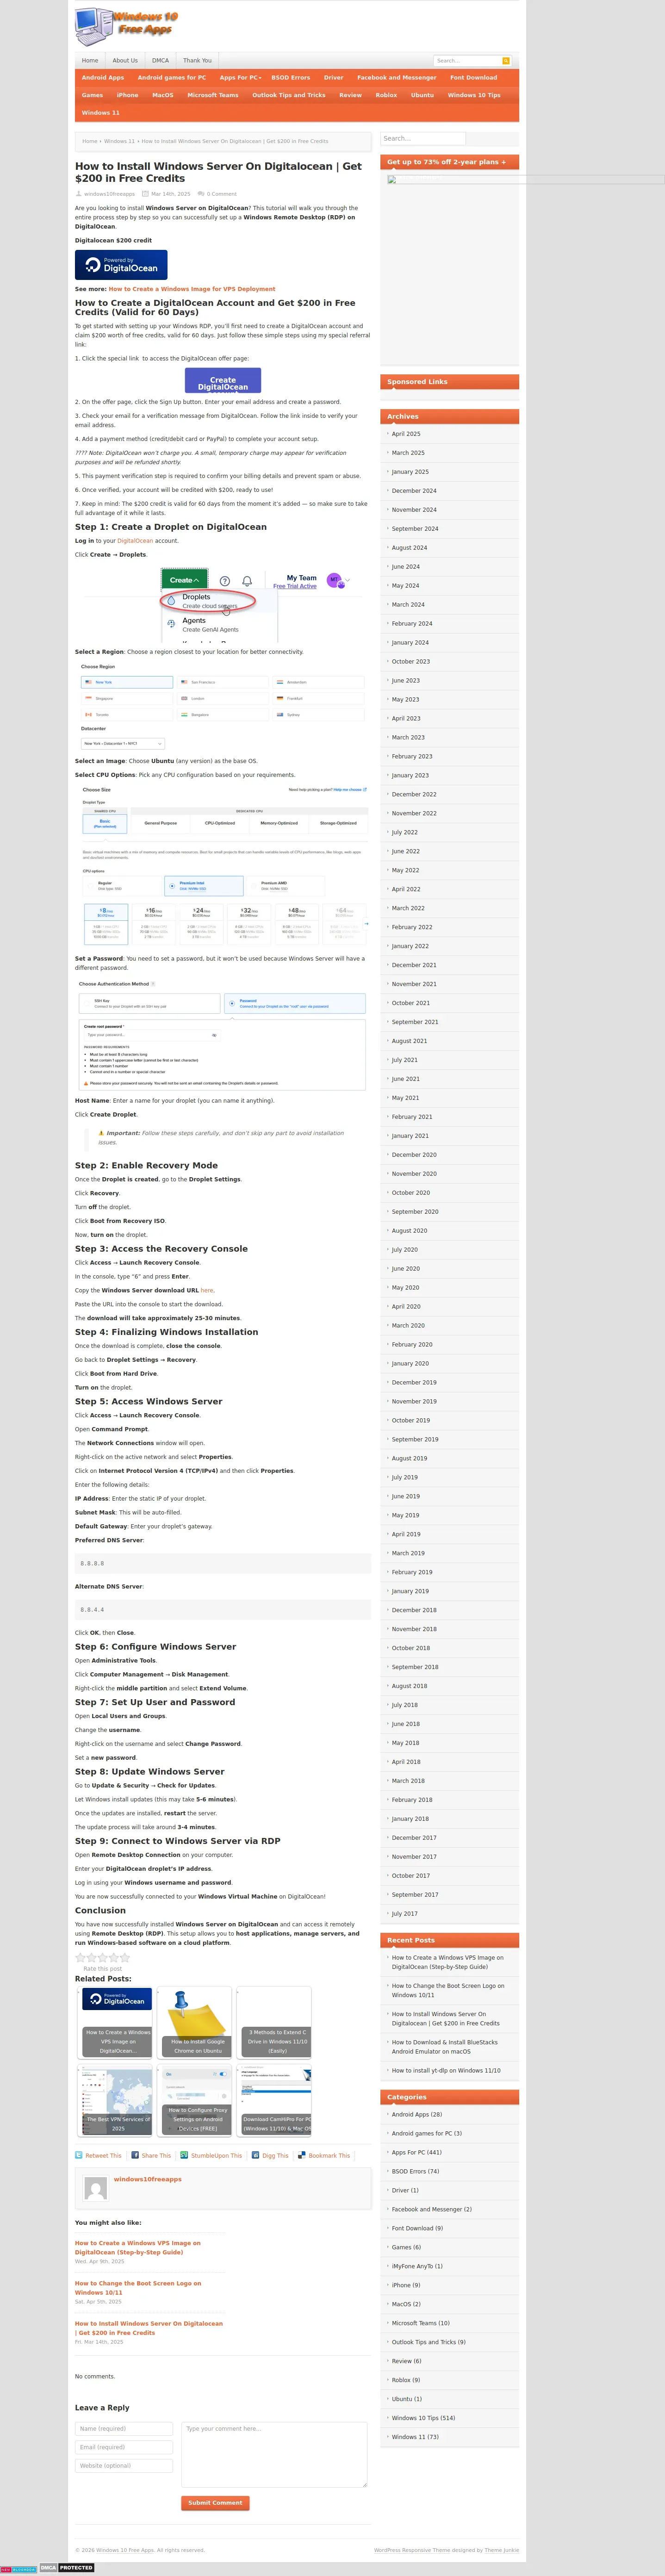This screenshot has height=2576, width=665.
Task: Open recent post about ytdlp on Windows
Action: [x=446, y=2071]
